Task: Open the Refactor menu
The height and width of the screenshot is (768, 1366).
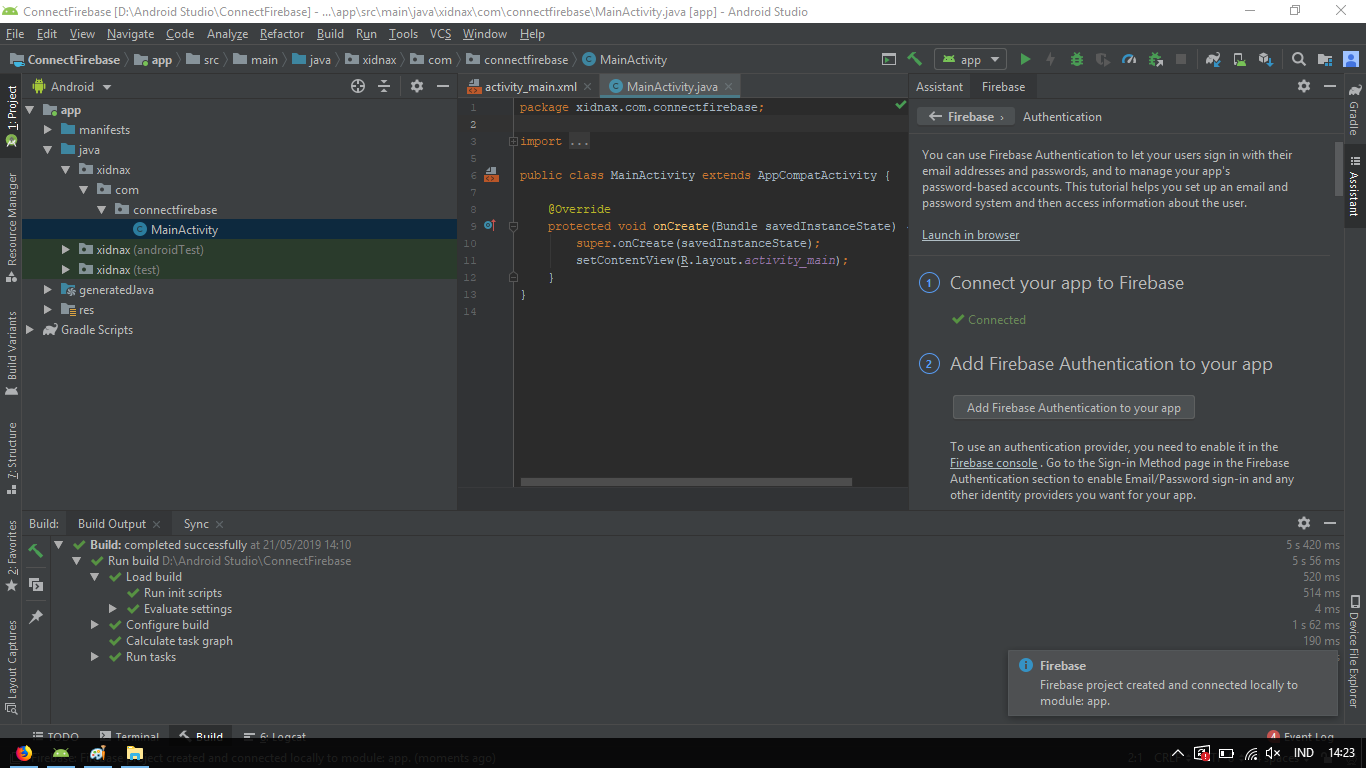Action: pos(282,34)
